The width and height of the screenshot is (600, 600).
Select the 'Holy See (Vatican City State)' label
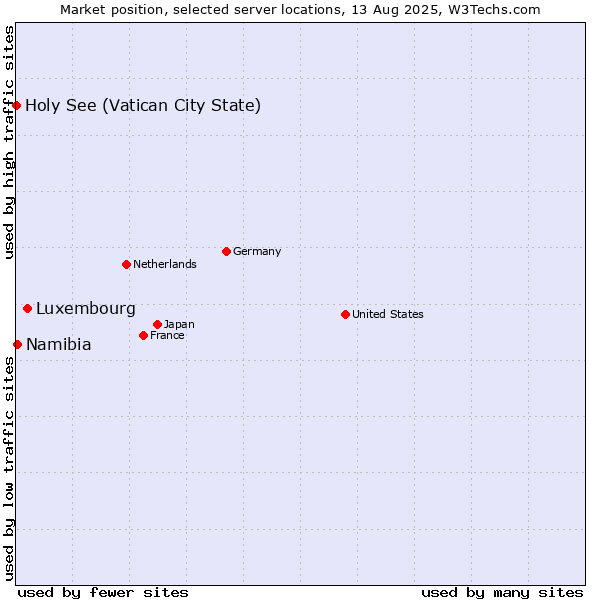tap(143, 106)
